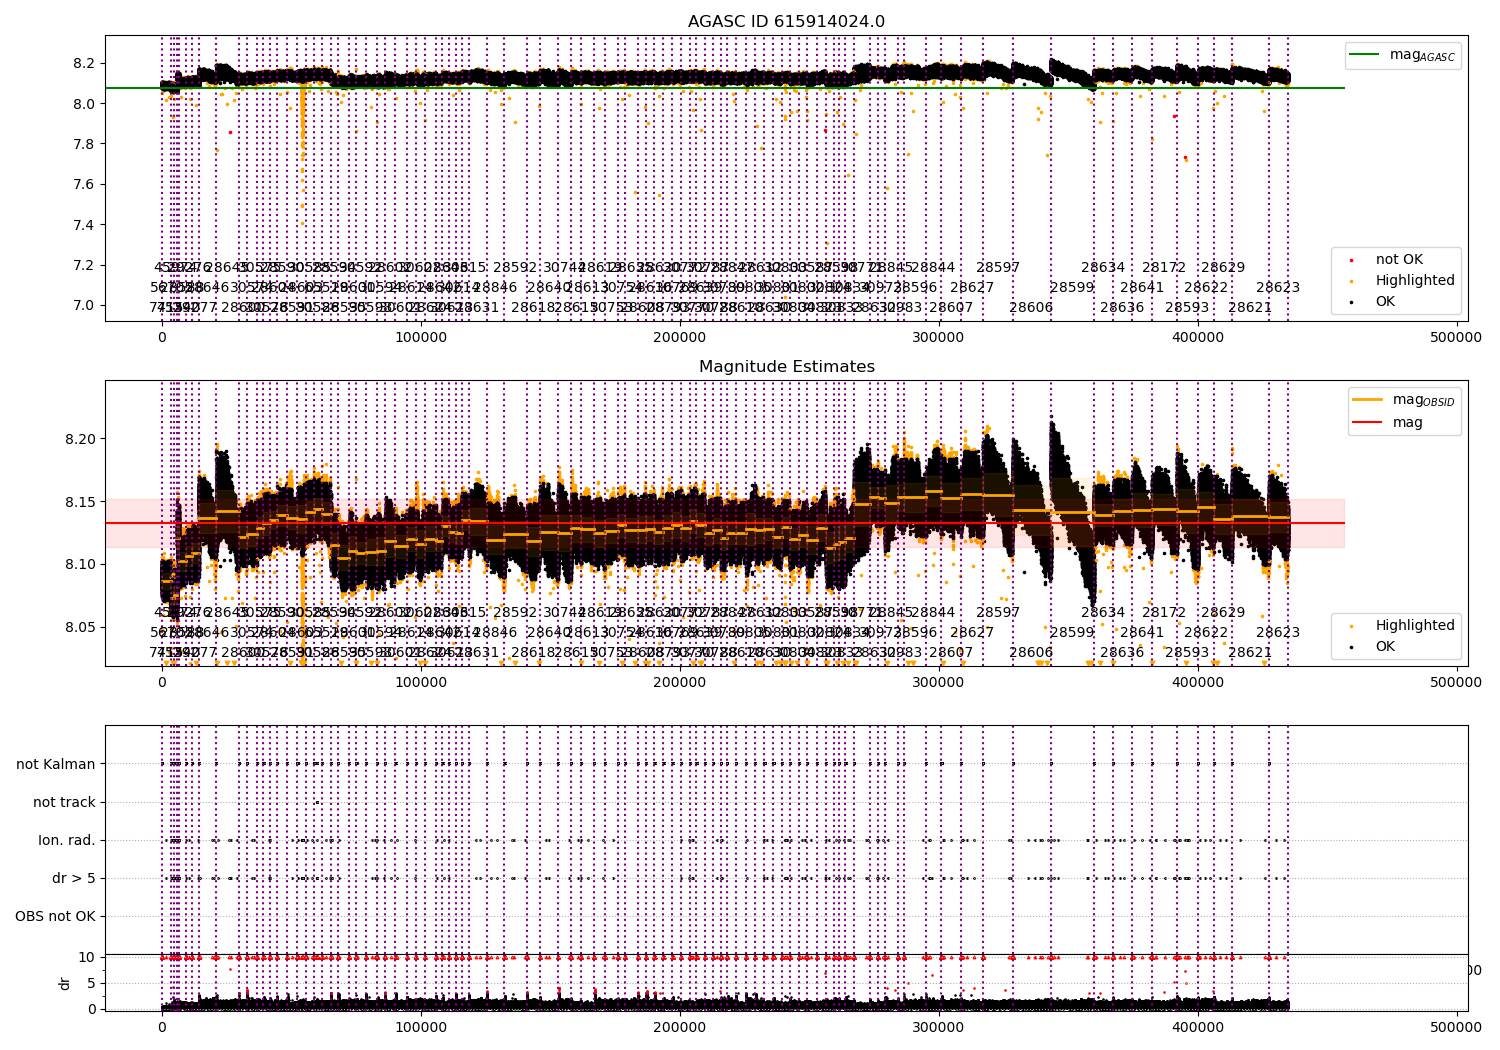Image resolution: width=1500 pixels, height=1050 pixels.
Task: Click obsid label 28172 in the top plot
Action: coord(1164,268)
